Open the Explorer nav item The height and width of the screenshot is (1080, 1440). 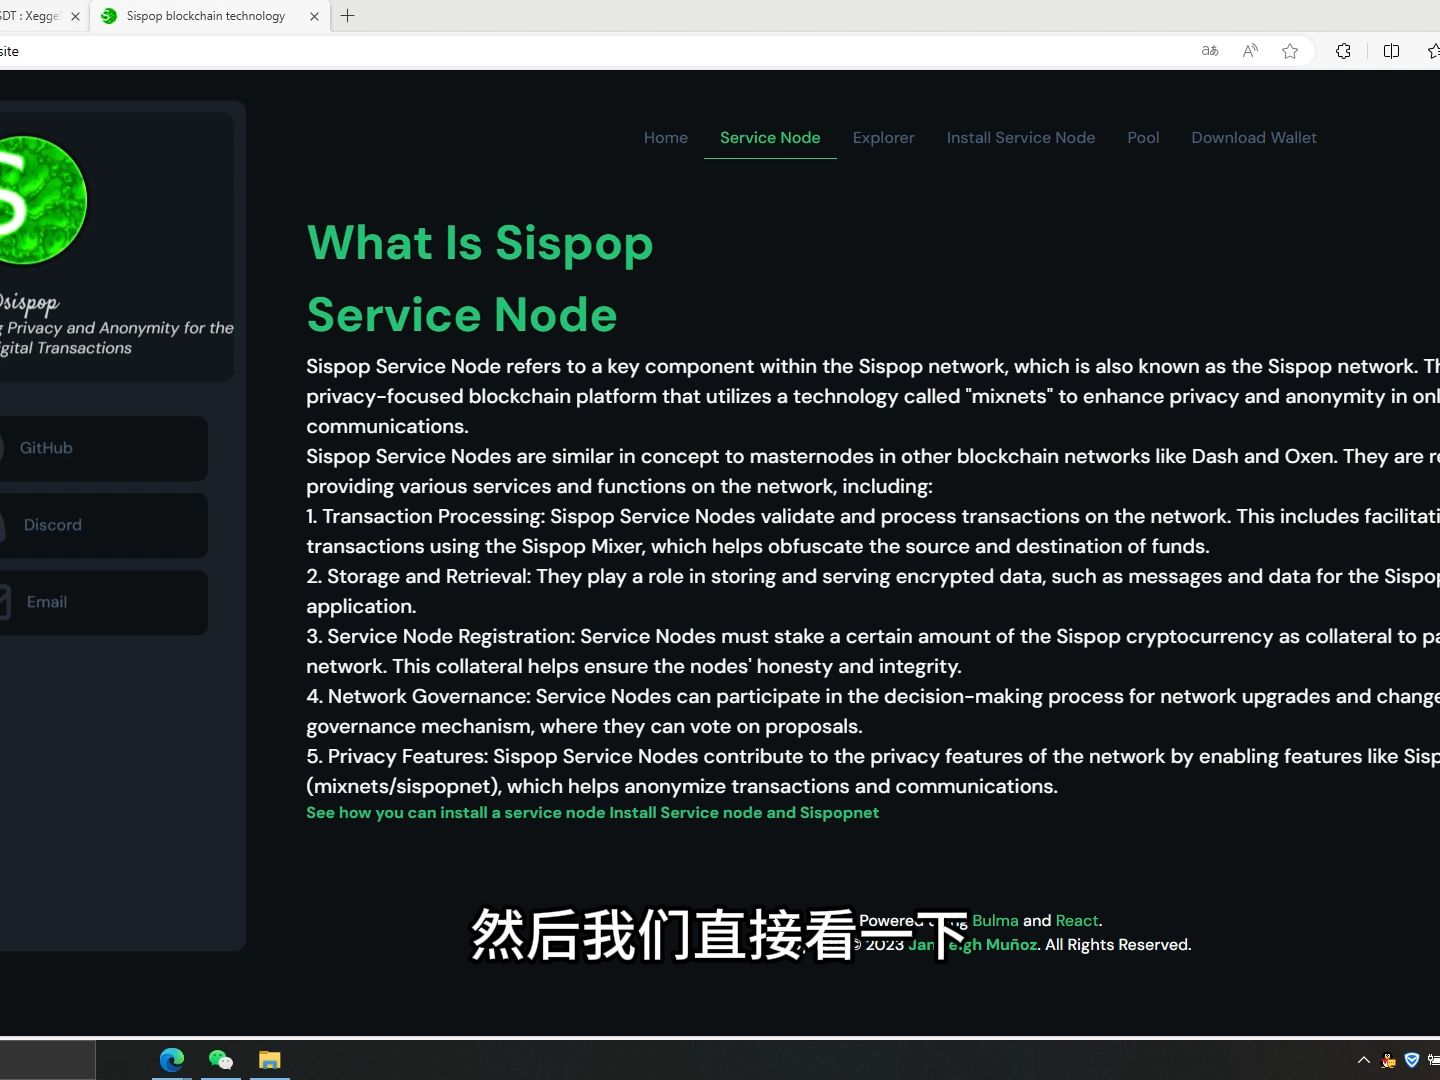883,138
